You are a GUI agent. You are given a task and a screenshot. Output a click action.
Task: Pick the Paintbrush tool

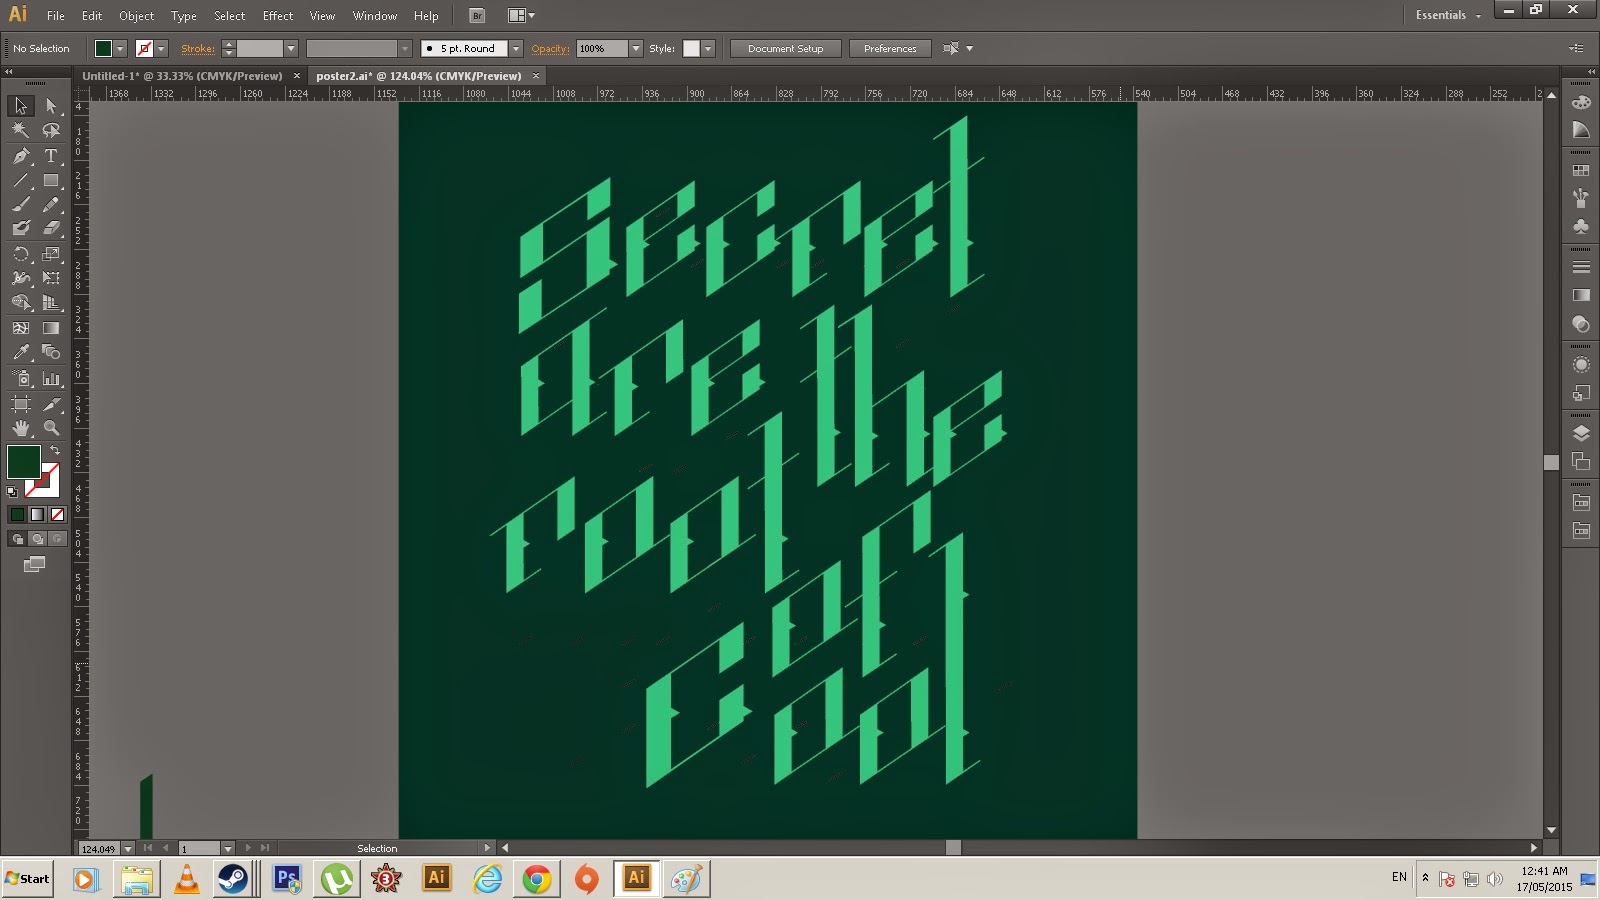coord(20,204)
